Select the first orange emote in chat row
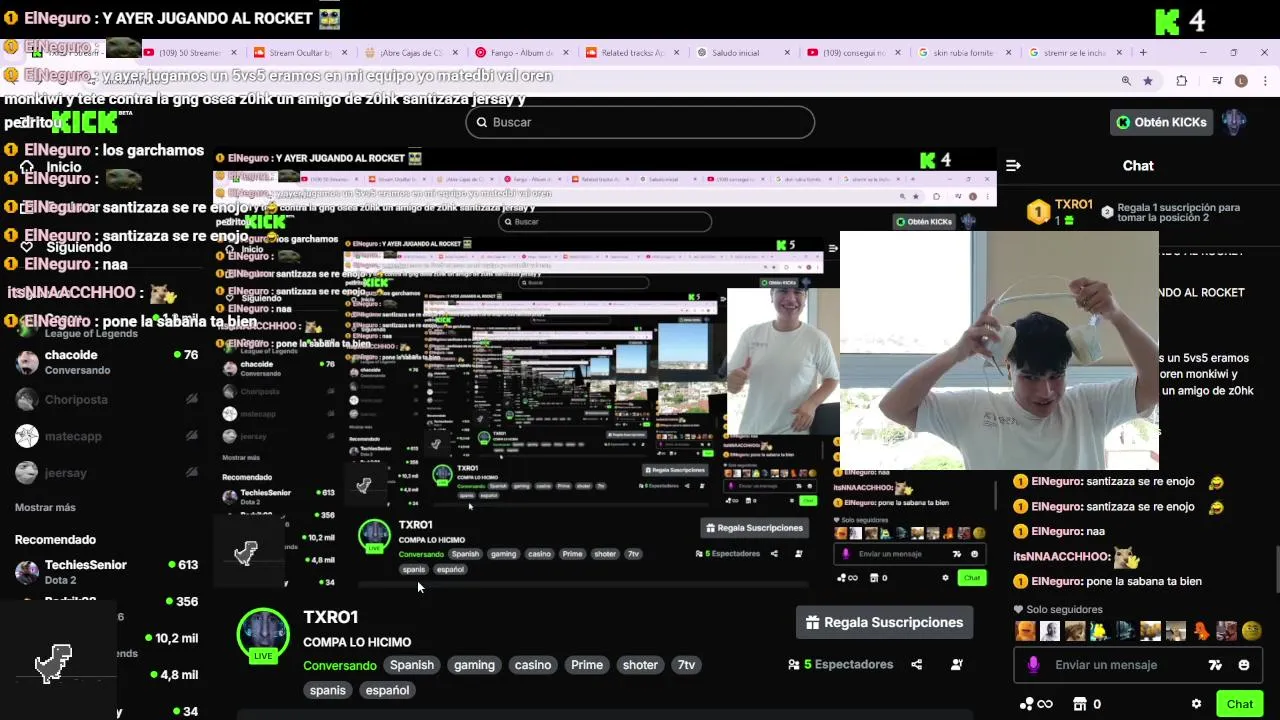Viewport: 1280px width, 720px height. [x=1025, y=631]
